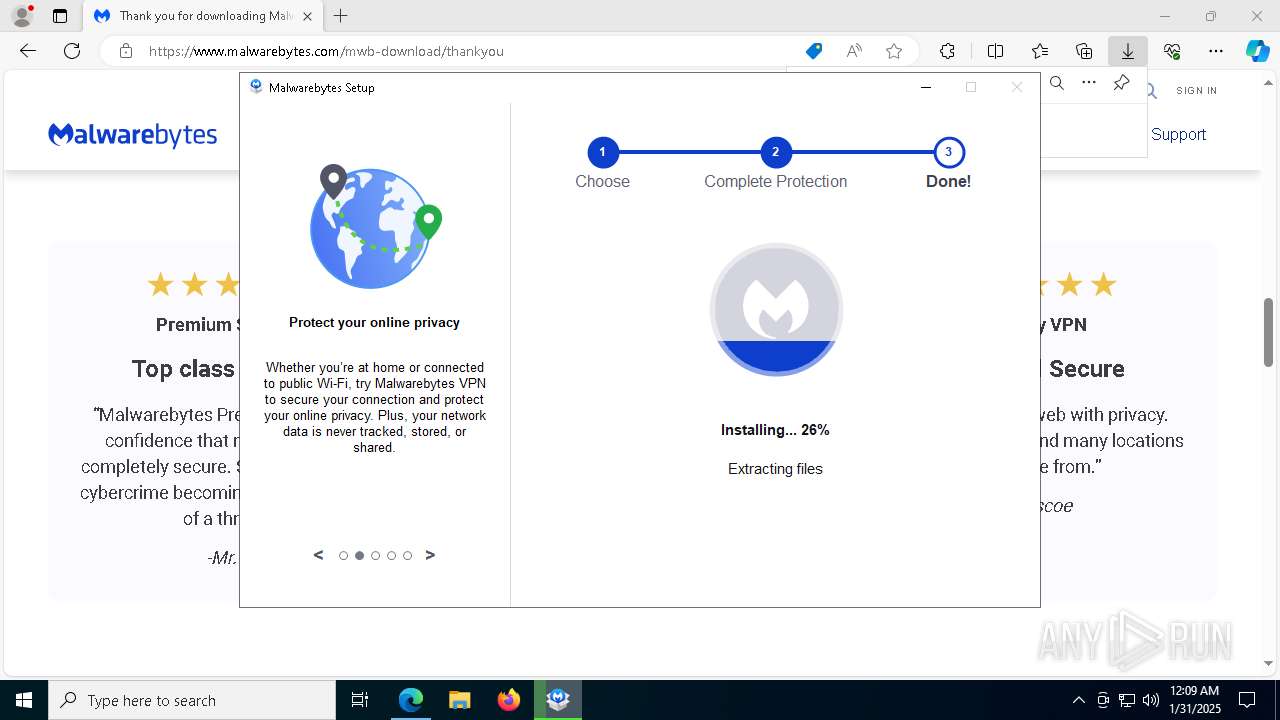The height and width of the screenshot is (720, 1280).
Task: Close the Malwarebytes download tab
Action: pos(307,16)
